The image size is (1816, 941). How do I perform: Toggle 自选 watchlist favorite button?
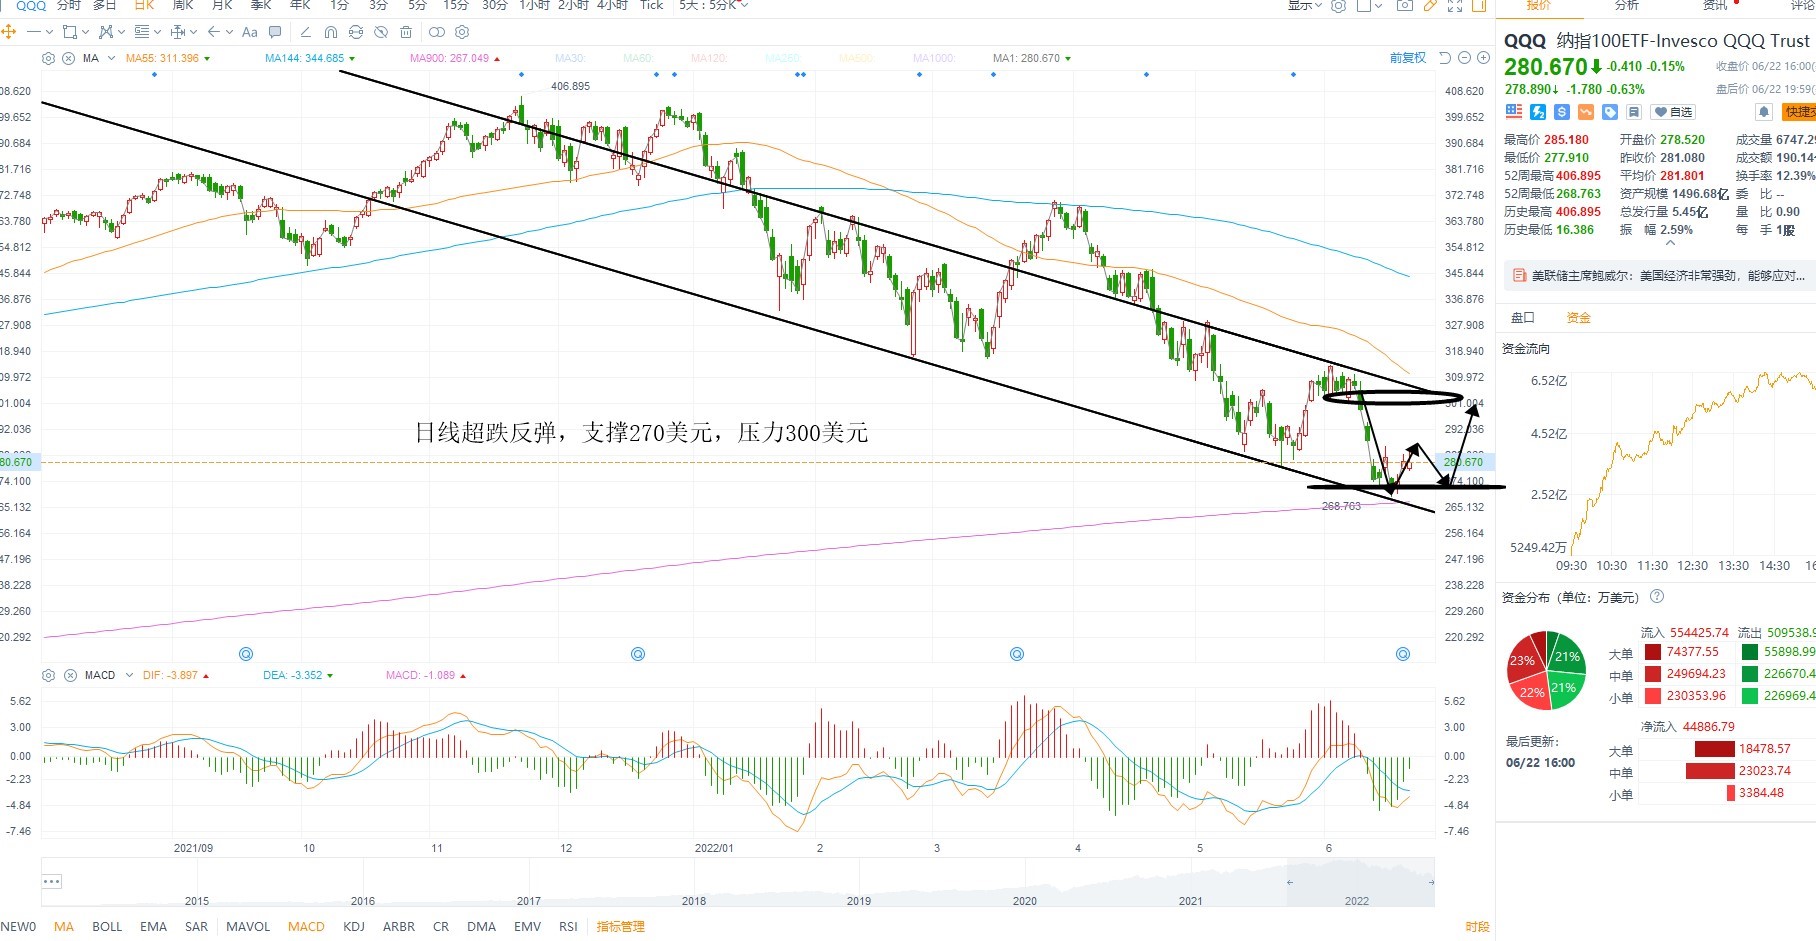pyautogui.click(x=1673, y=112)
